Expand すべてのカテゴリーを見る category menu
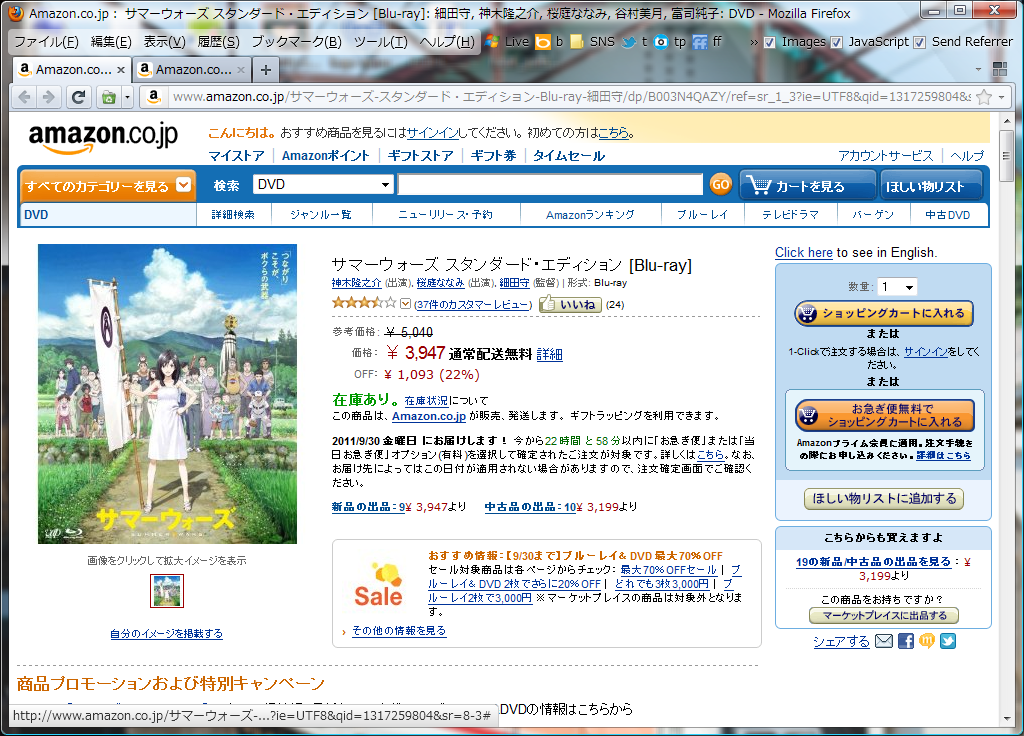The height and width of the screenshot is (736, 1024). click(107, 185)
